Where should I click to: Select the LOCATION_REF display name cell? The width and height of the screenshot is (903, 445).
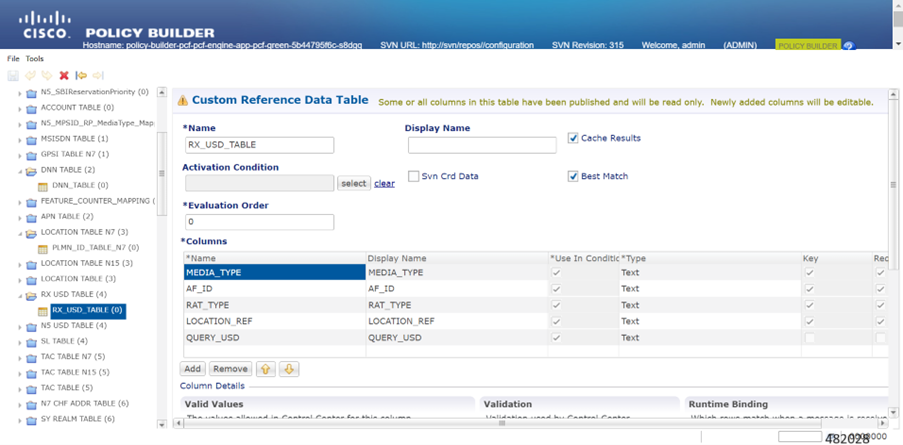coord(457,321)
